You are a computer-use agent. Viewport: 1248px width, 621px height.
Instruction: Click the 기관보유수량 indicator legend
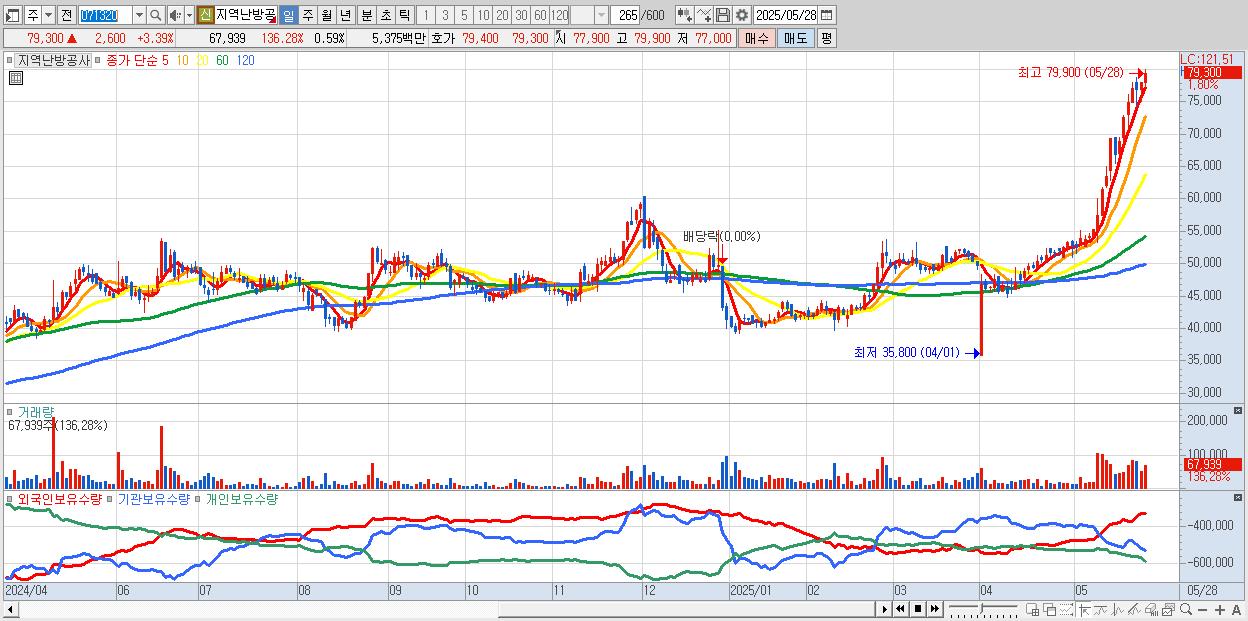153,498
